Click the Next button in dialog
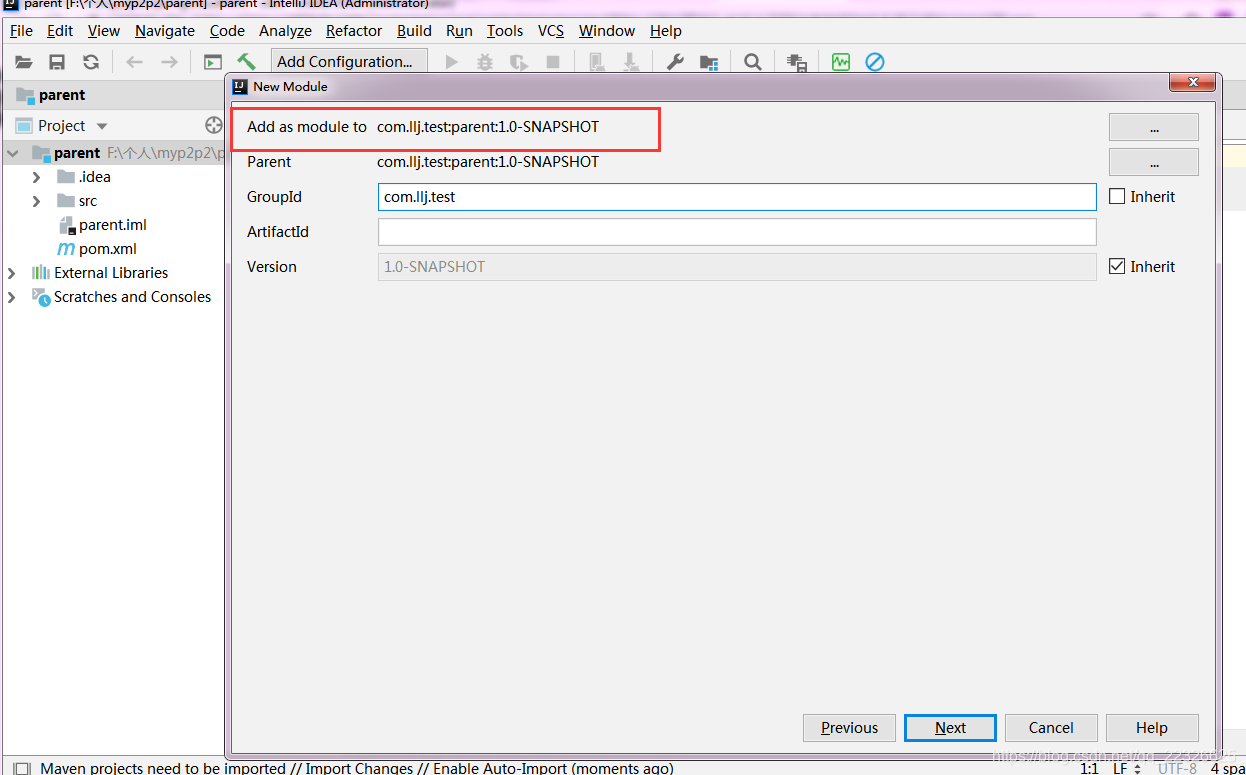 950,728
